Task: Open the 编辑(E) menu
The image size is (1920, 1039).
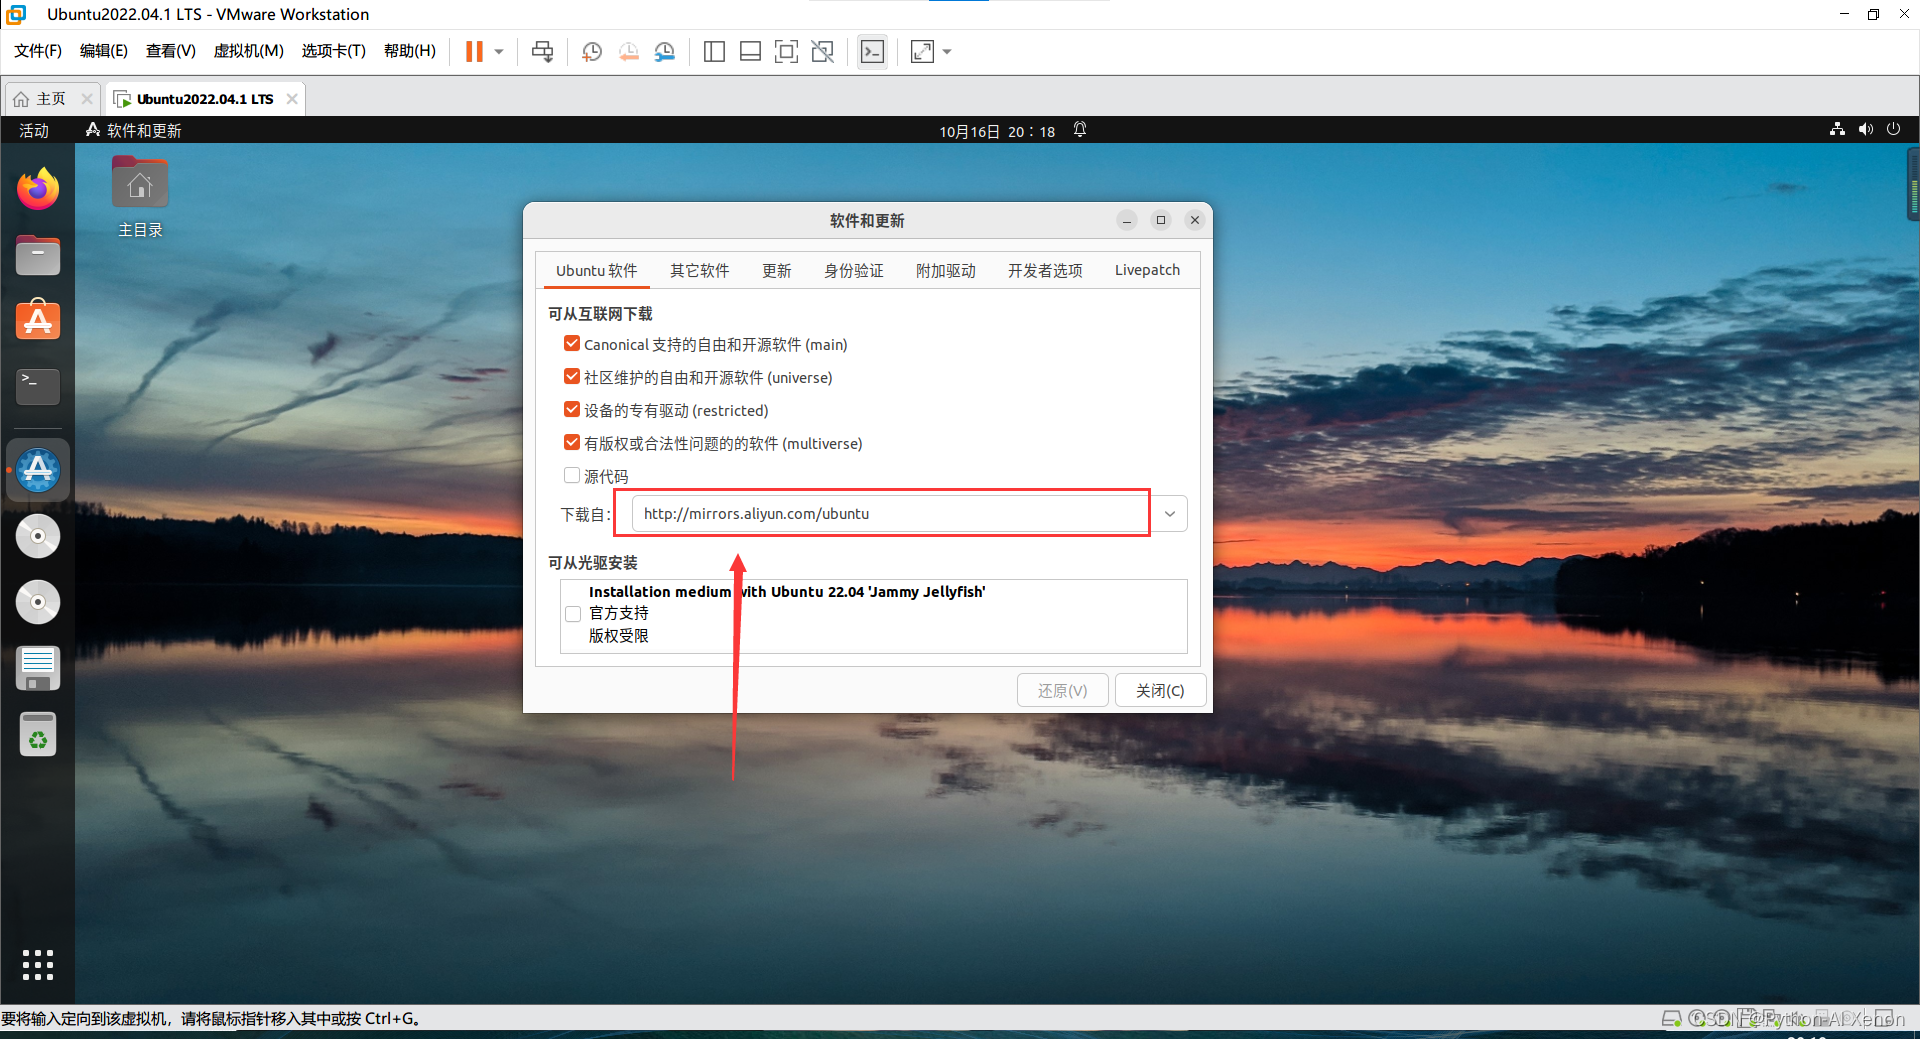Action: click(104, 51)
